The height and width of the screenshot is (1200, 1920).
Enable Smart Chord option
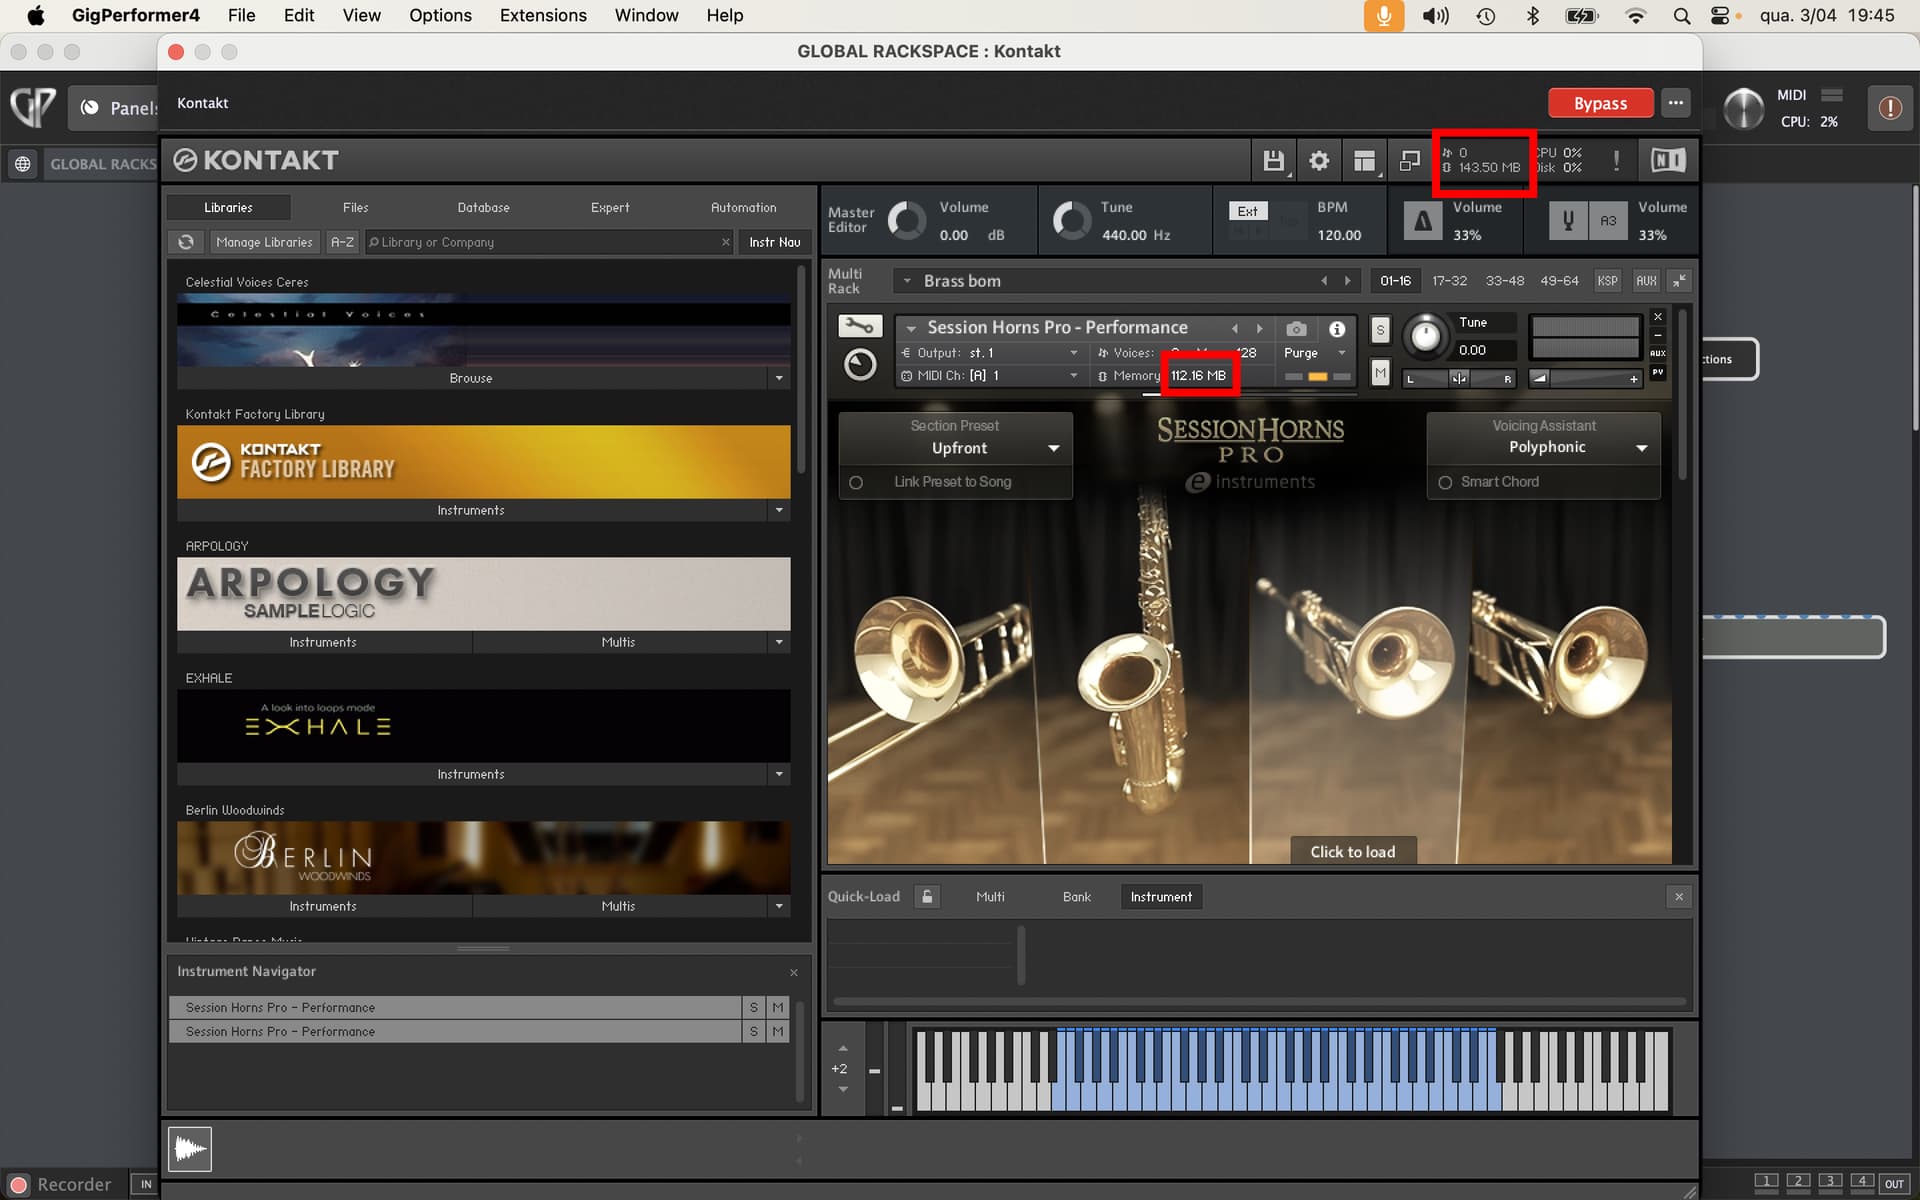coord(1445,482)
